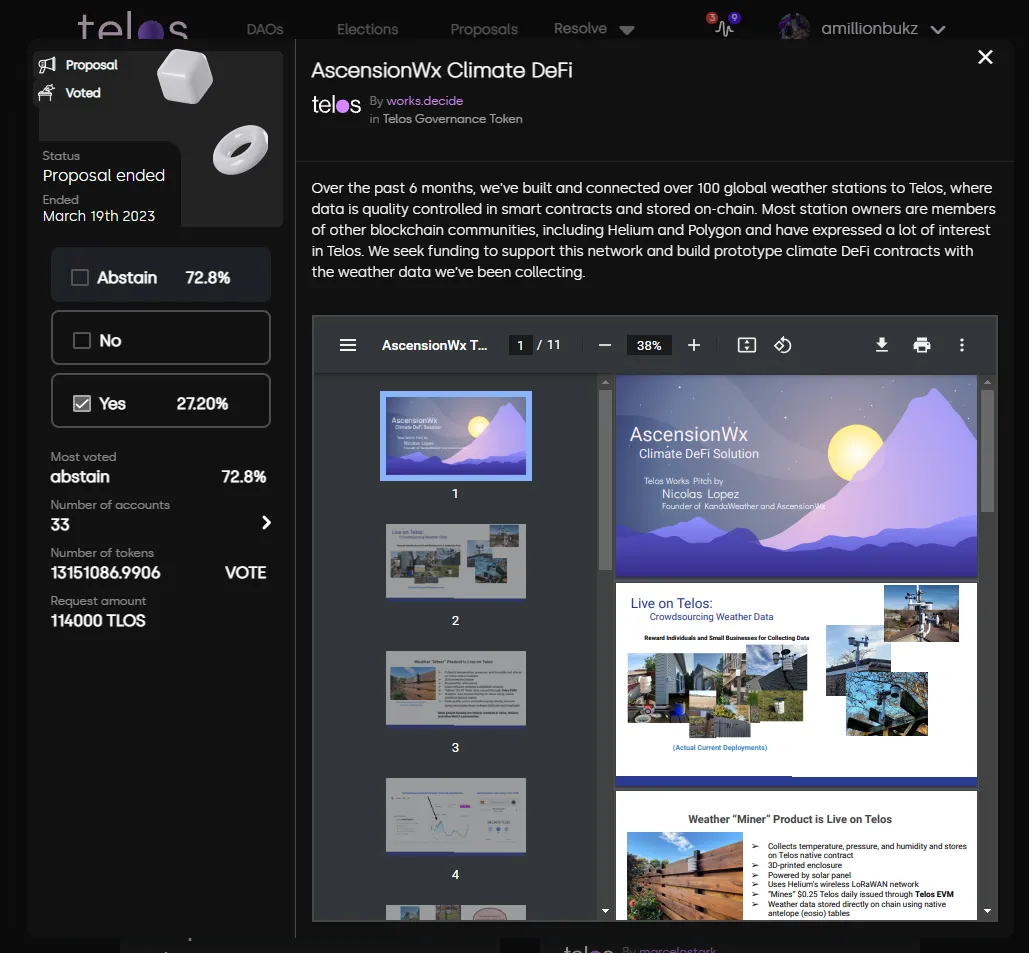This screenshot has height=953, width=1029.
Task: Click PDF main view scroll up arrow
Action: click(987, 382)
